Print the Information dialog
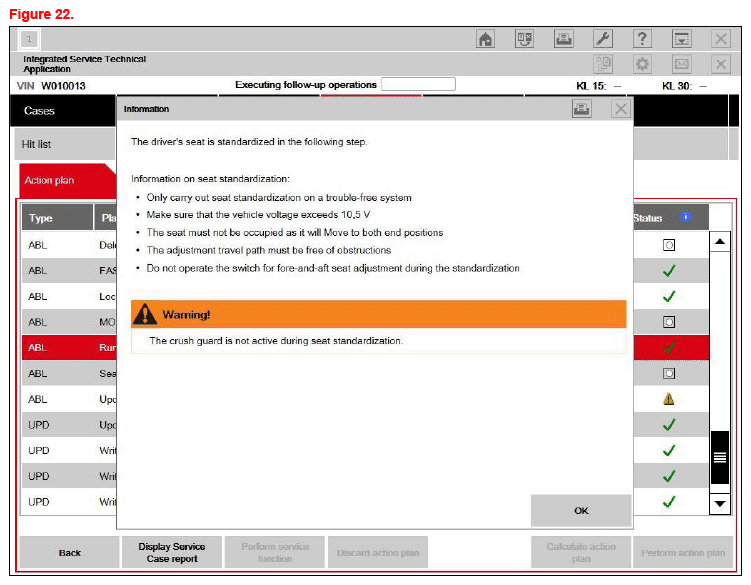This screenshot has width=751, height=585. 582,109
